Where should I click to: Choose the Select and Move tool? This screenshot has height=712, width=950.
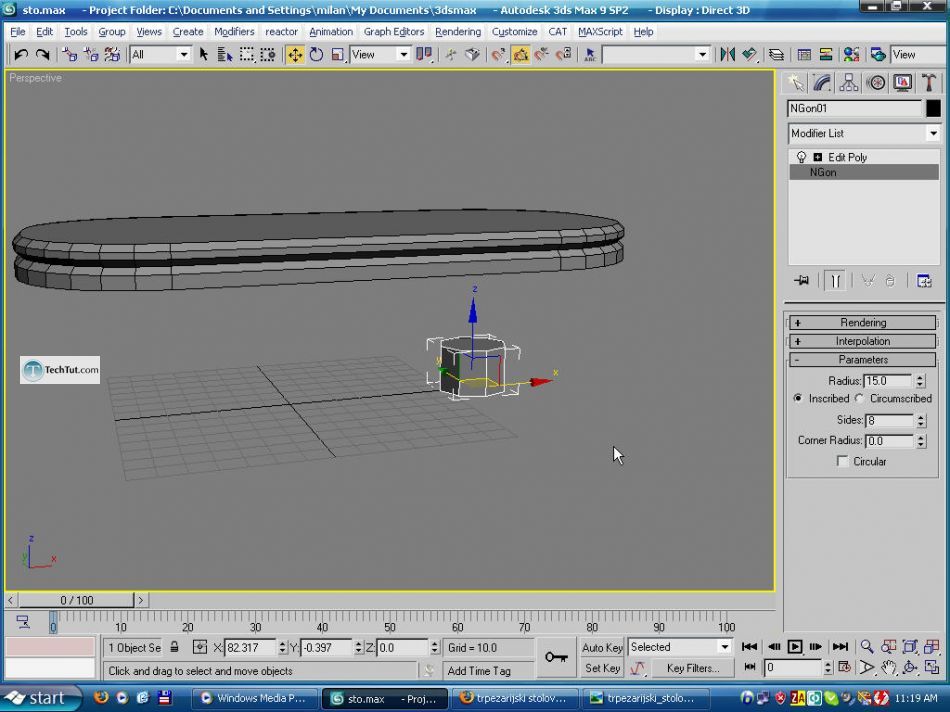click(295, 55)
